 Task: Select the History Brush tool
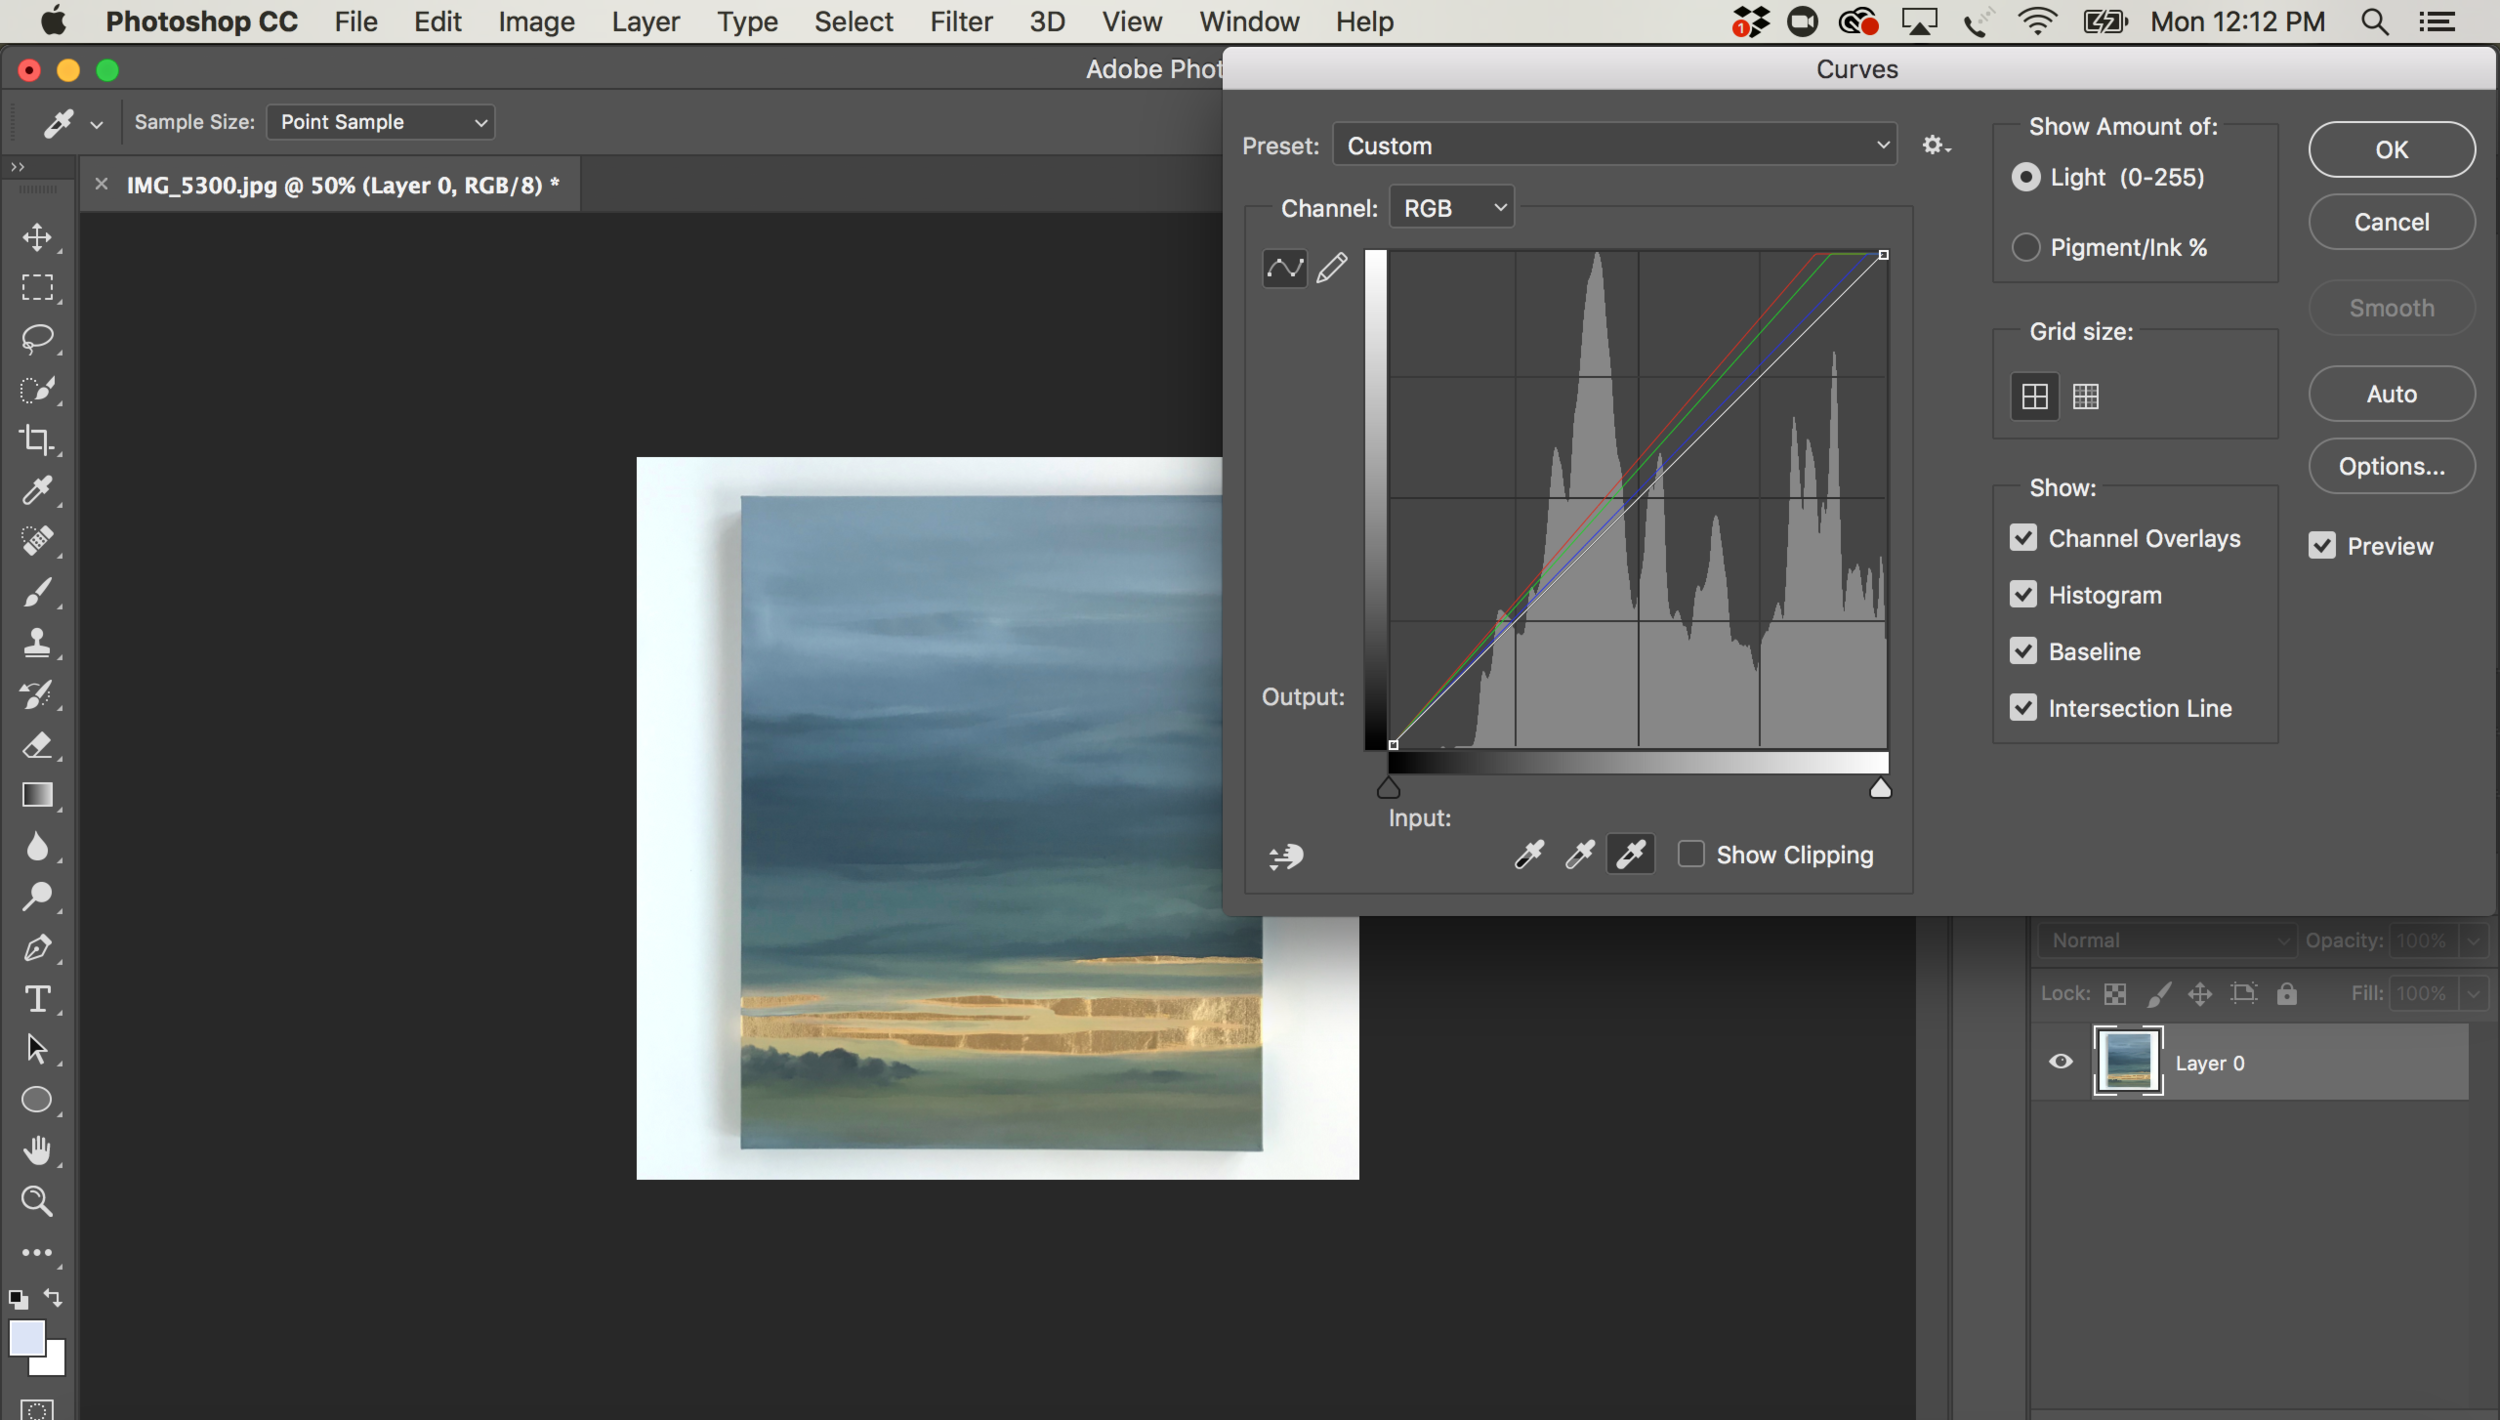pos(37,693)
